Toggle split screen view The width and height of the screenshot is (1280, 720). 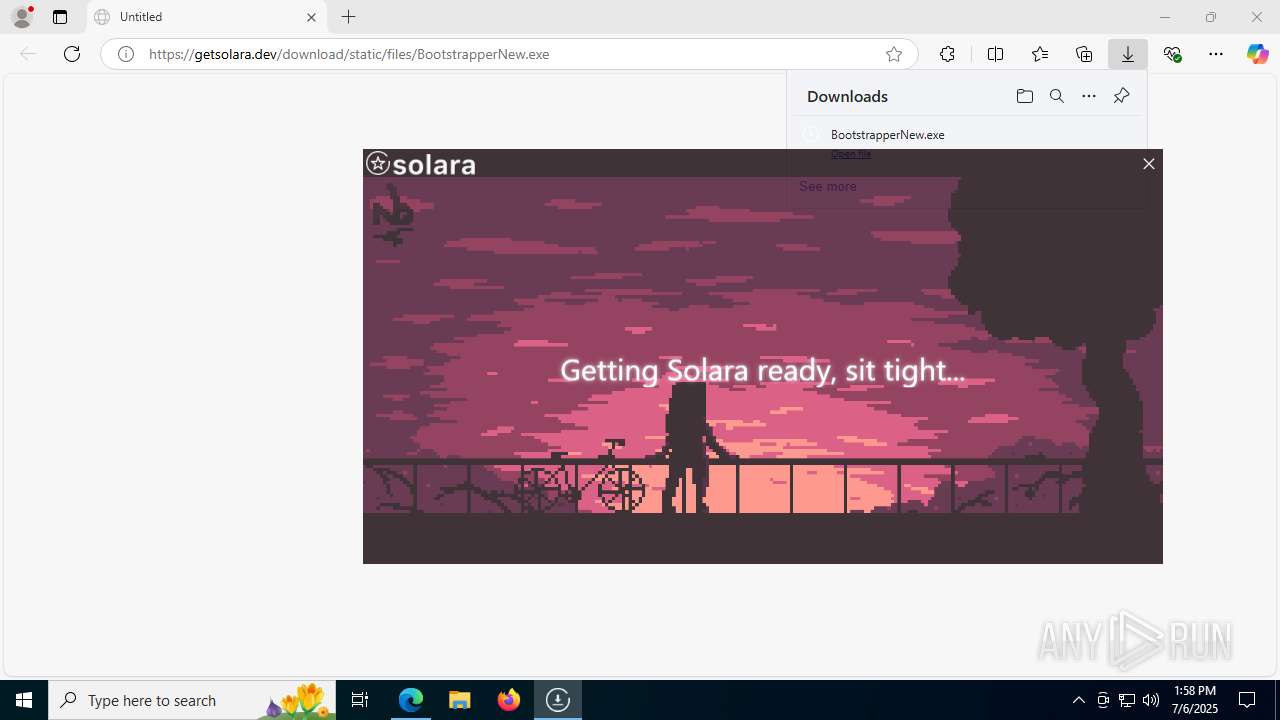tap(995, 54)
